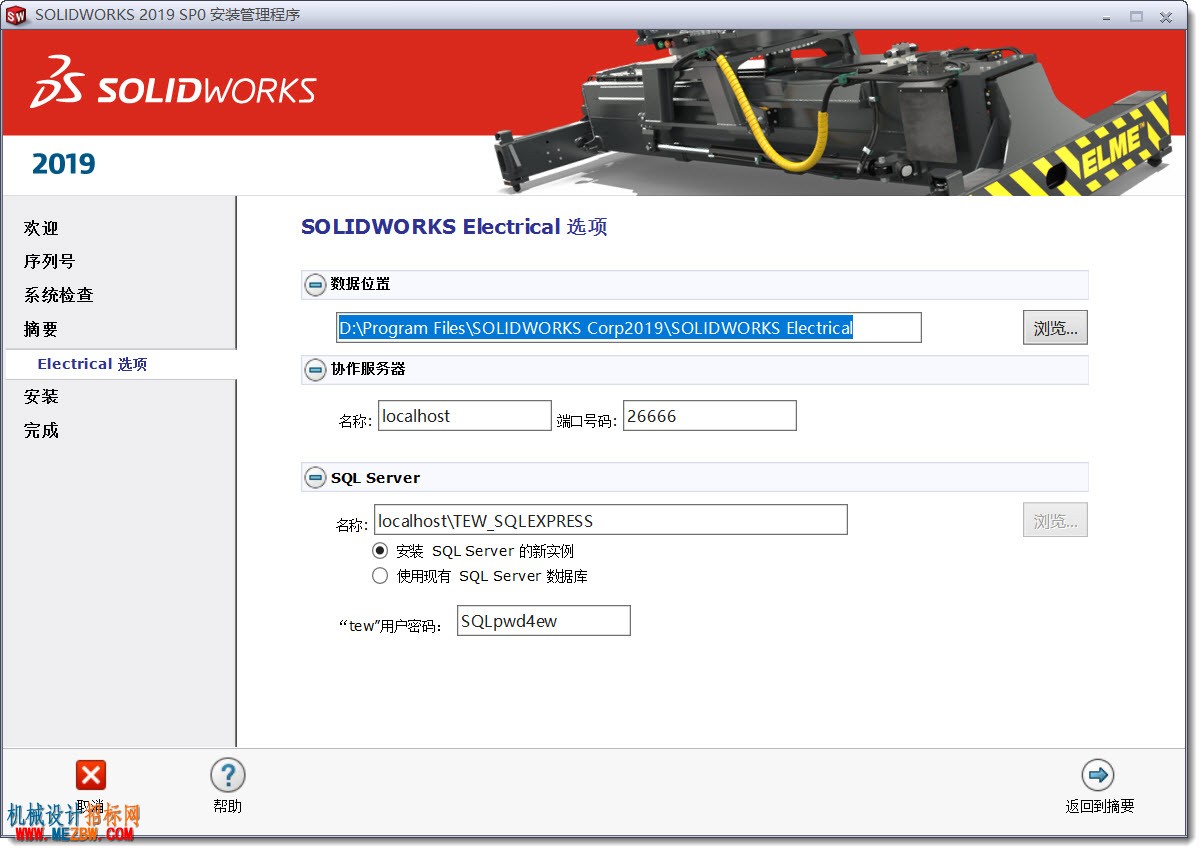
Task: Maximize the installation manager window
Action: coord(1136,17)
